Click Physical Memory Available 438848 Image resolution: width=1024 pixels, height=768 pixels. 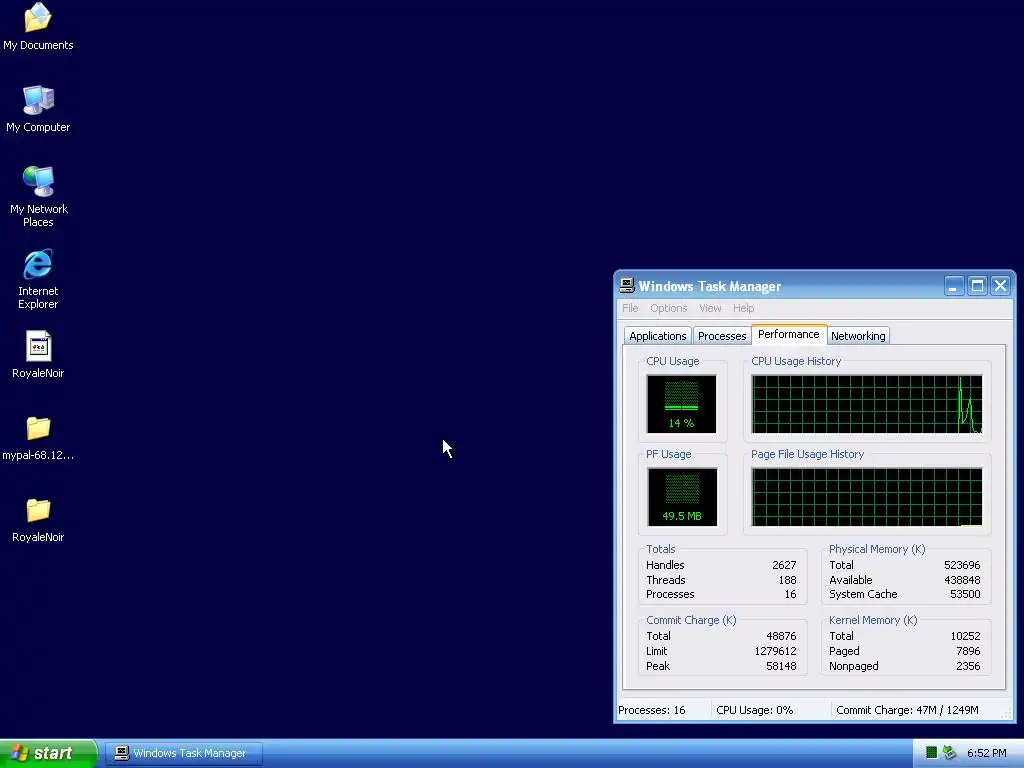[x=962, y=580]
